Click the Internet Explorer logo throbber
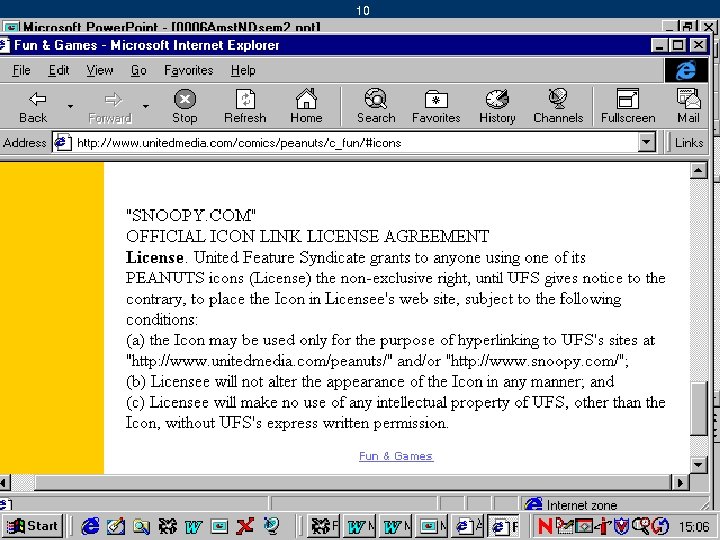 point(686,70)
